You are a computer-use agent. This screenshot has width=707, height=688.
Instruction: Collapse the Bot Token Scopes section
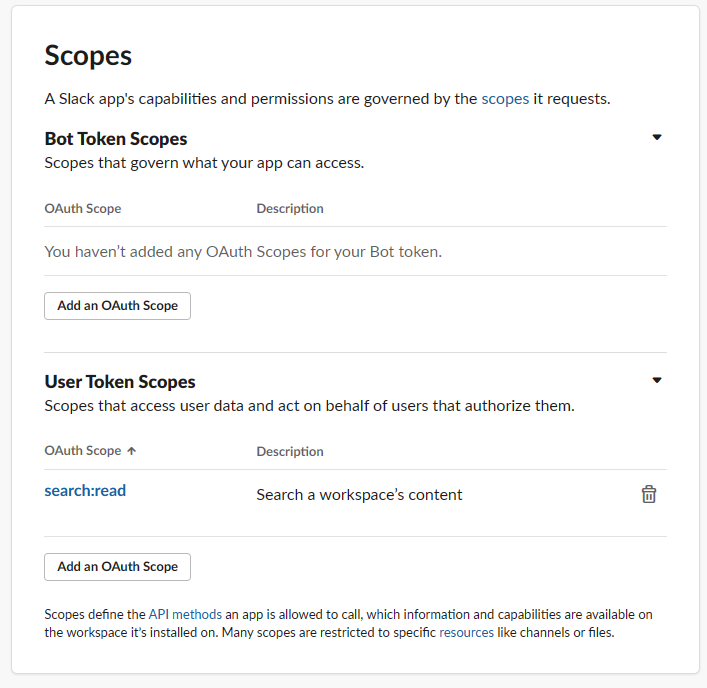point(657,137)
